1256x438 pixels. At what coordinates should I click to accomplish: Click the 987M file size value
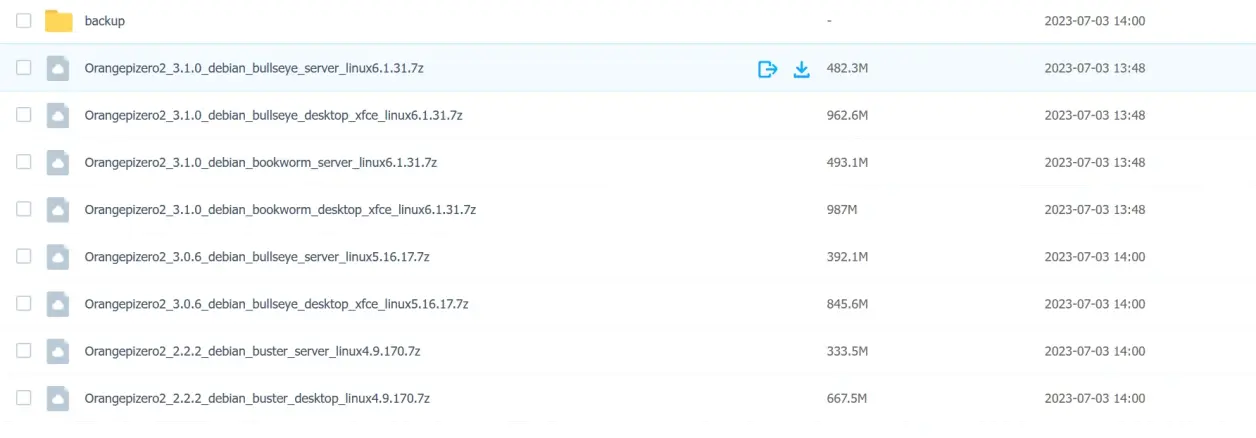coord(843,210)
